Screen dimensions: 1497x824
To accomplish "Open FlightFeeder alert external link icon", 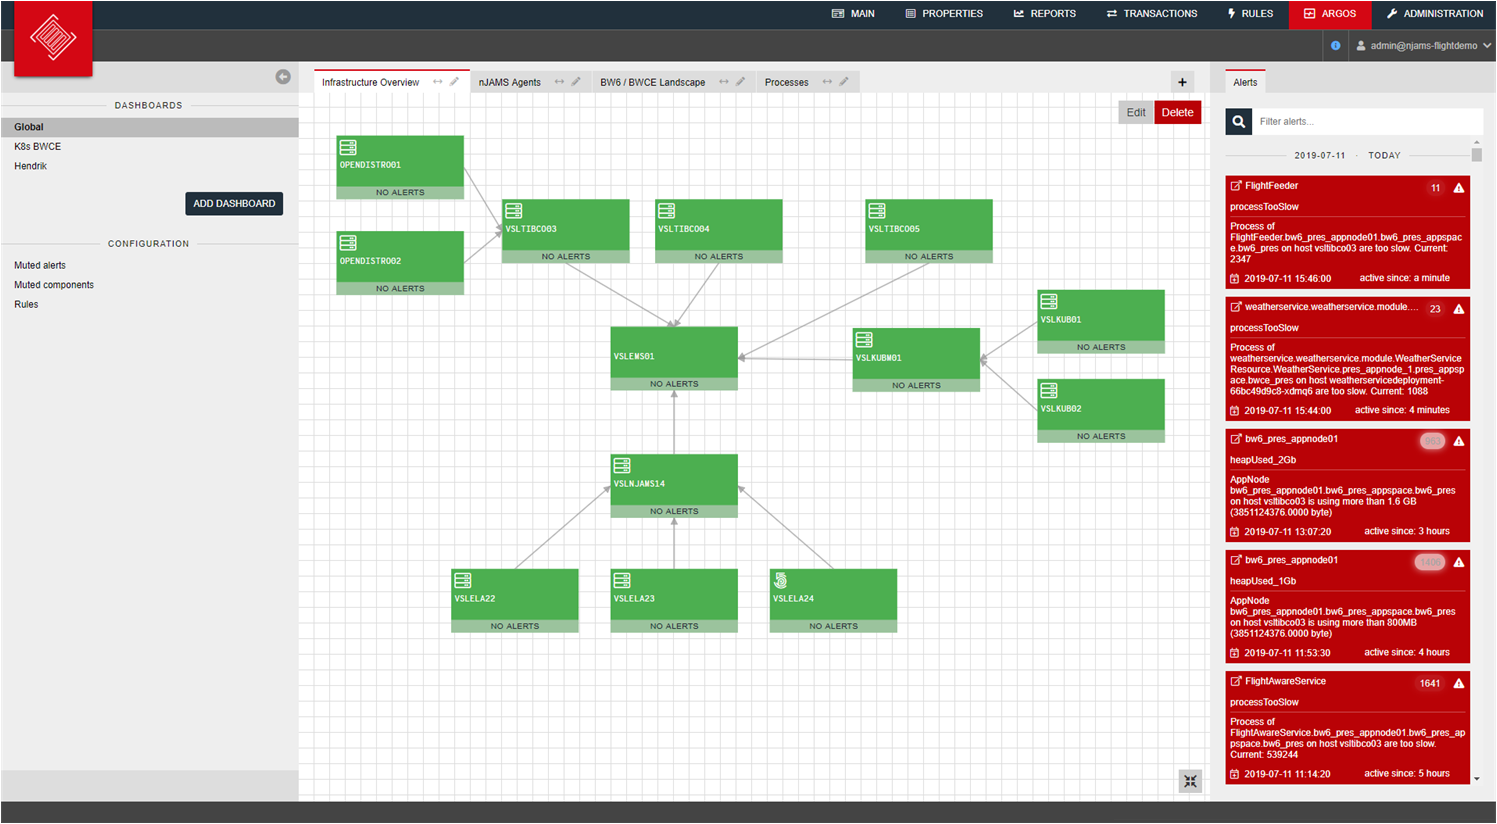I will (x=1236, y=186).
